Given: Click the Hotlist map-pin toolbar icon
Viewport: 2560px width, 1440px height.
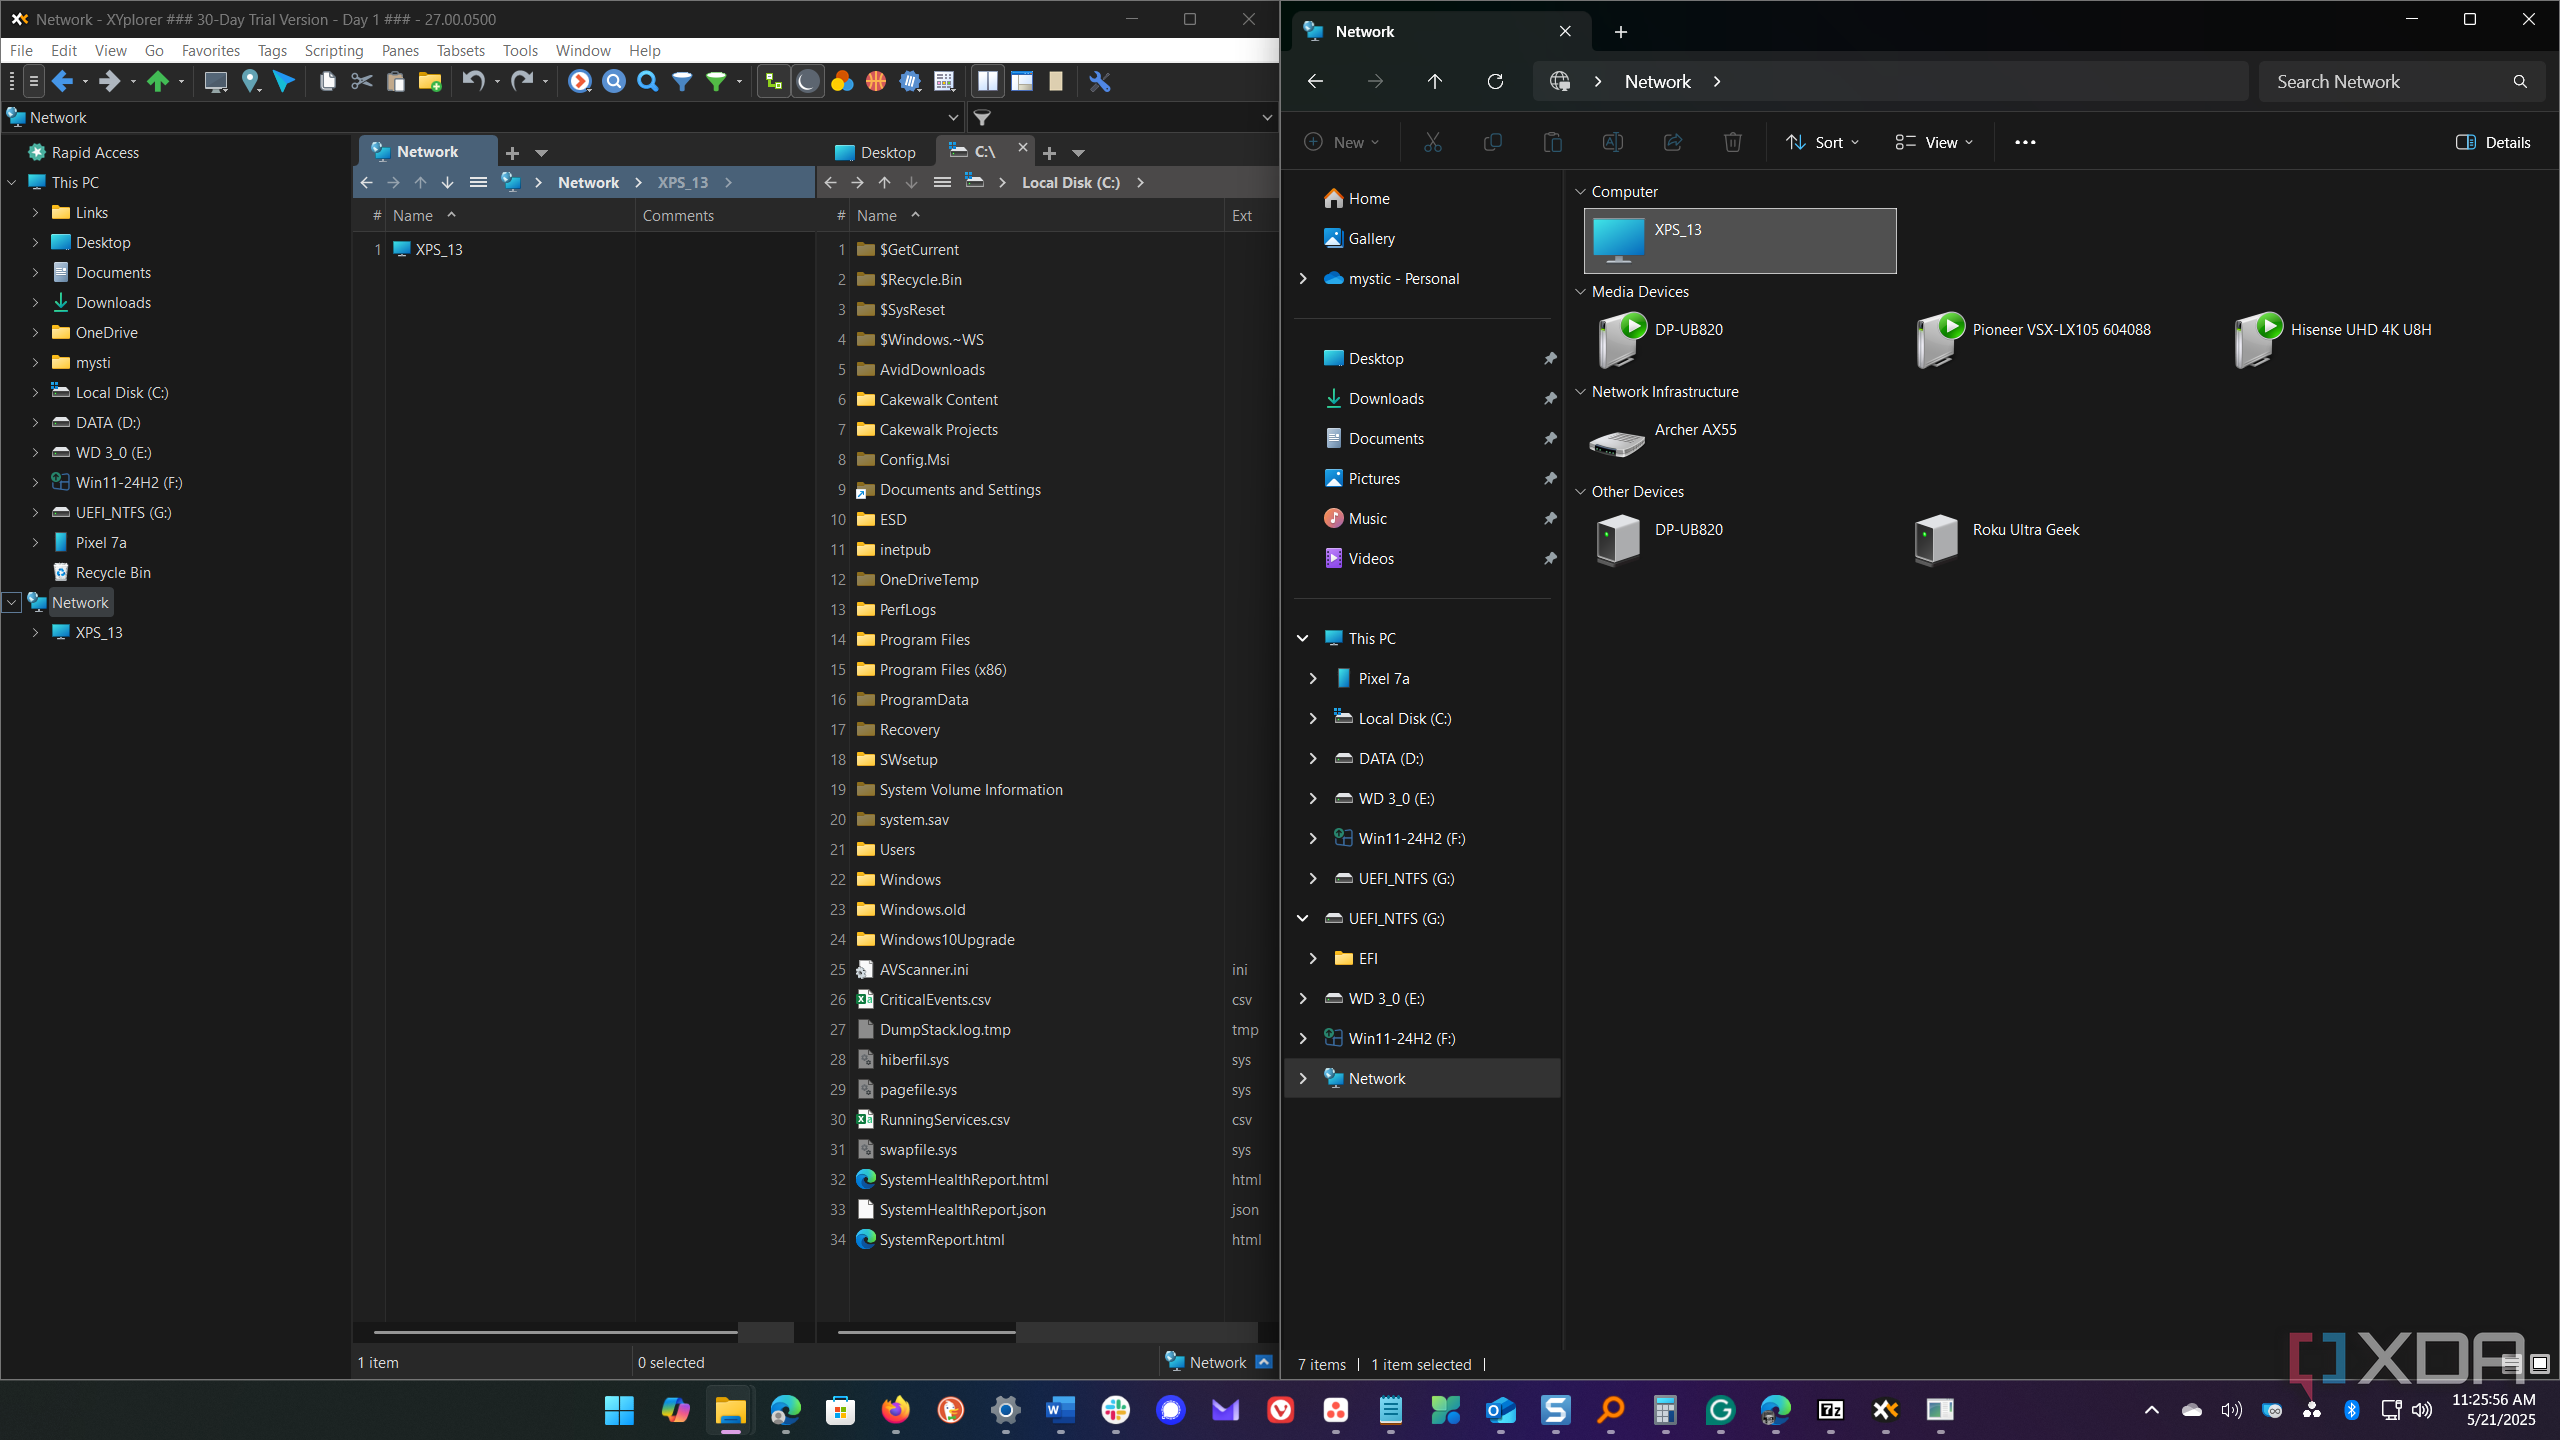Looking at the screenshot, I should pyautogui.click(x=250, y=82).
